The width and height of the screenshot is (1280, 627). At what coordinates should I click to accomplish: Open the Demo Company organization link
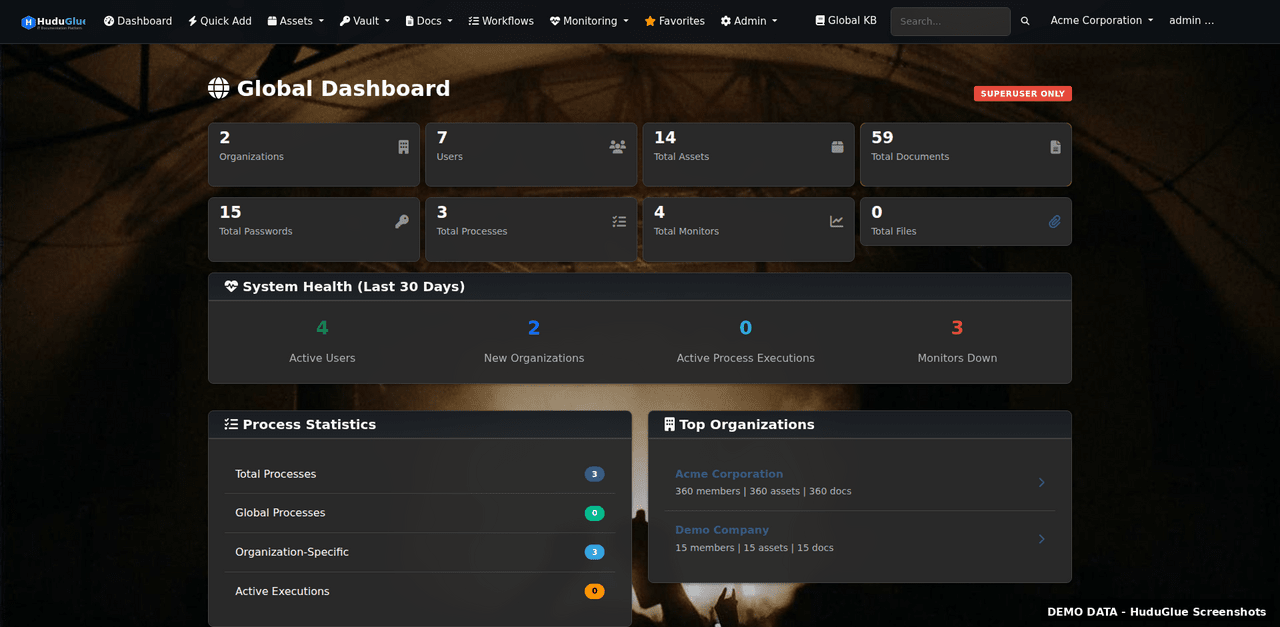[722, 530]
